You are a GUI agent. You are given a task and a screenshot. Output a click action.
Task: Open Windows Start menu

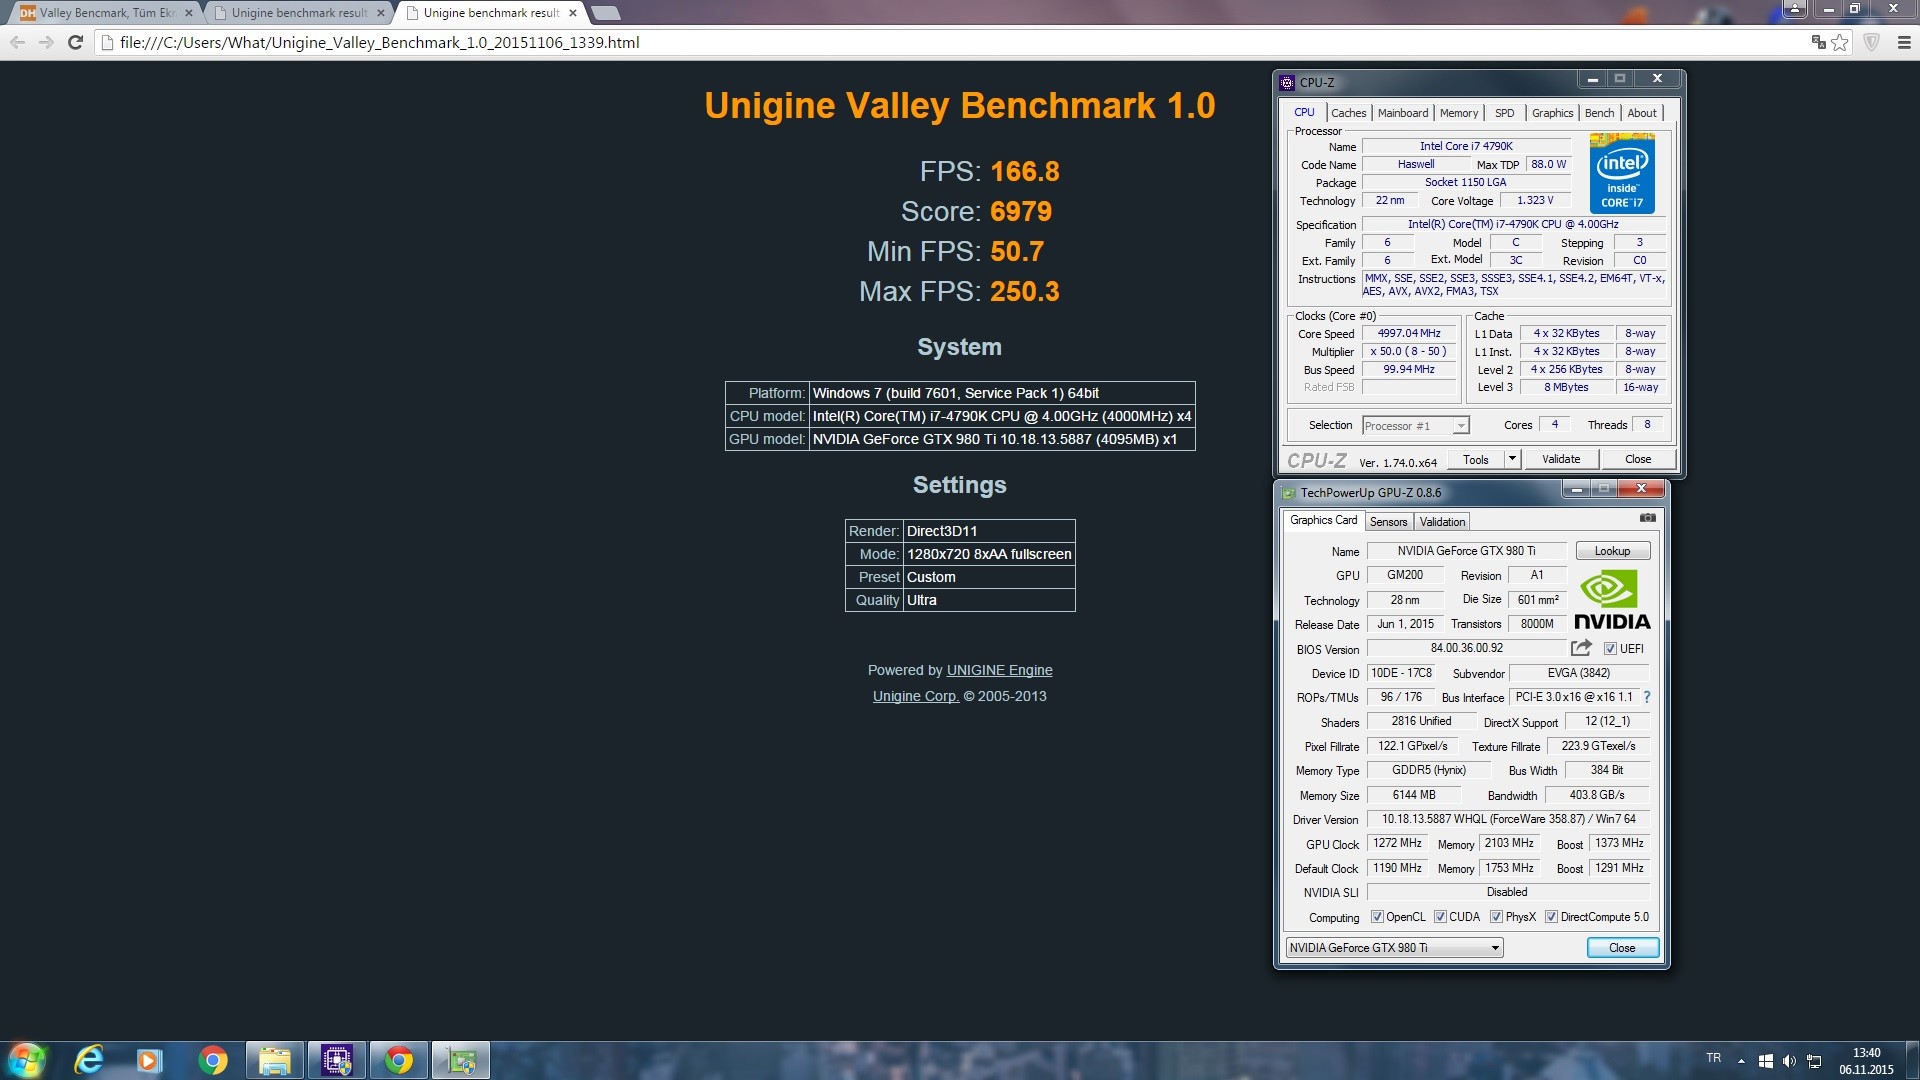click(26, 1060)
